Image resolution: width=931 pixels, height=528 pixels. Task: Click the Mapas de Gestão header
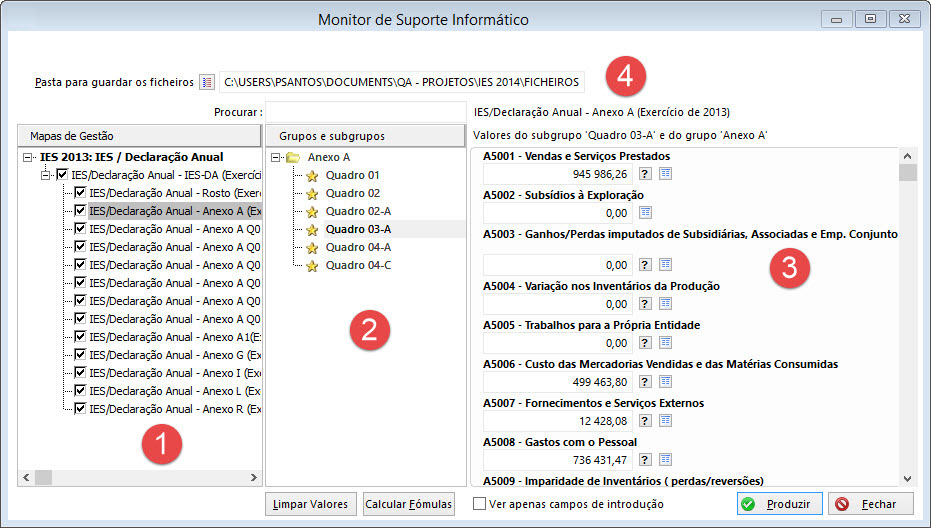click(x=139, y=136)
